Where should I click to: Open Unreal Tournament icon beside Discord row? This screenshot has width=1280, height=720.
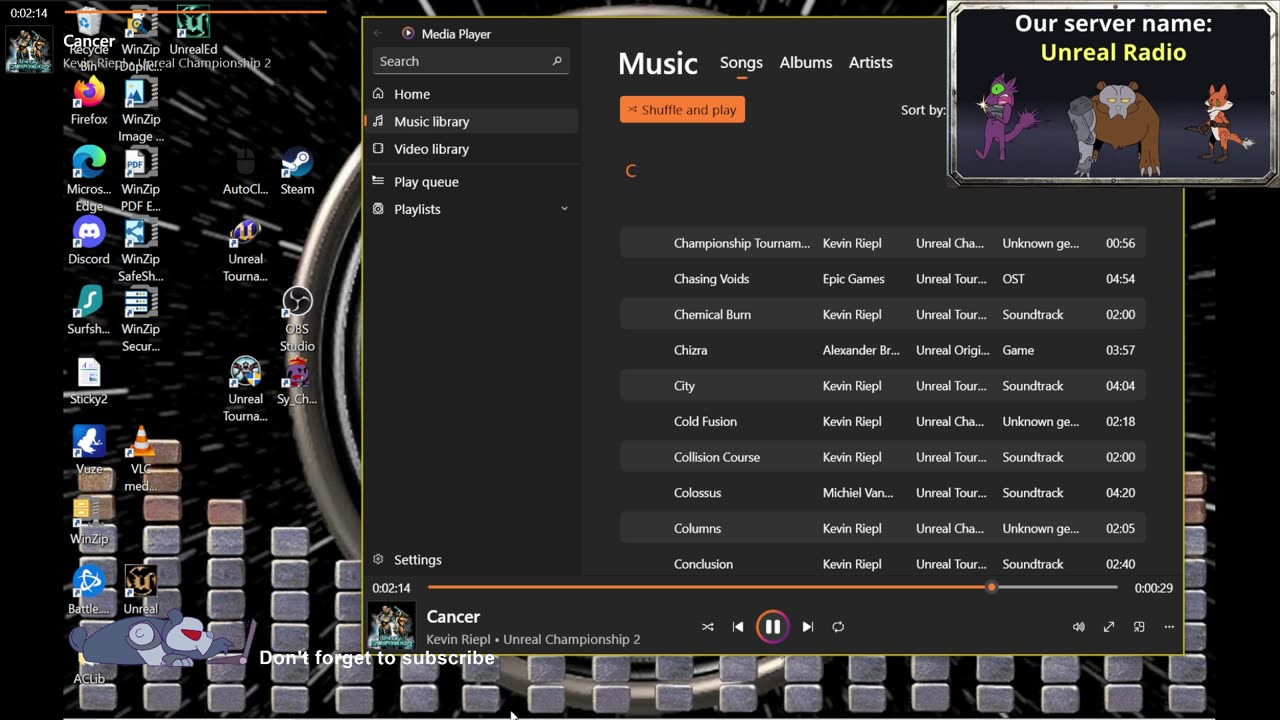245,250
